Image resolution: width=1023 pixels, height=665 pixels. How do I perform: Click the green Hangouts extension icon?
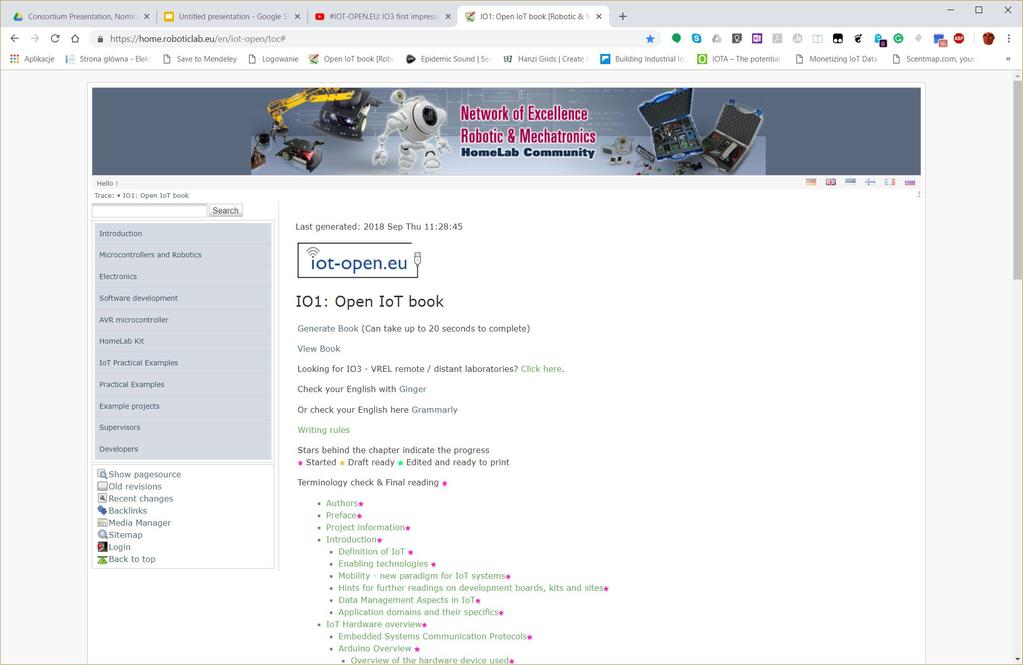click(676, 39)
